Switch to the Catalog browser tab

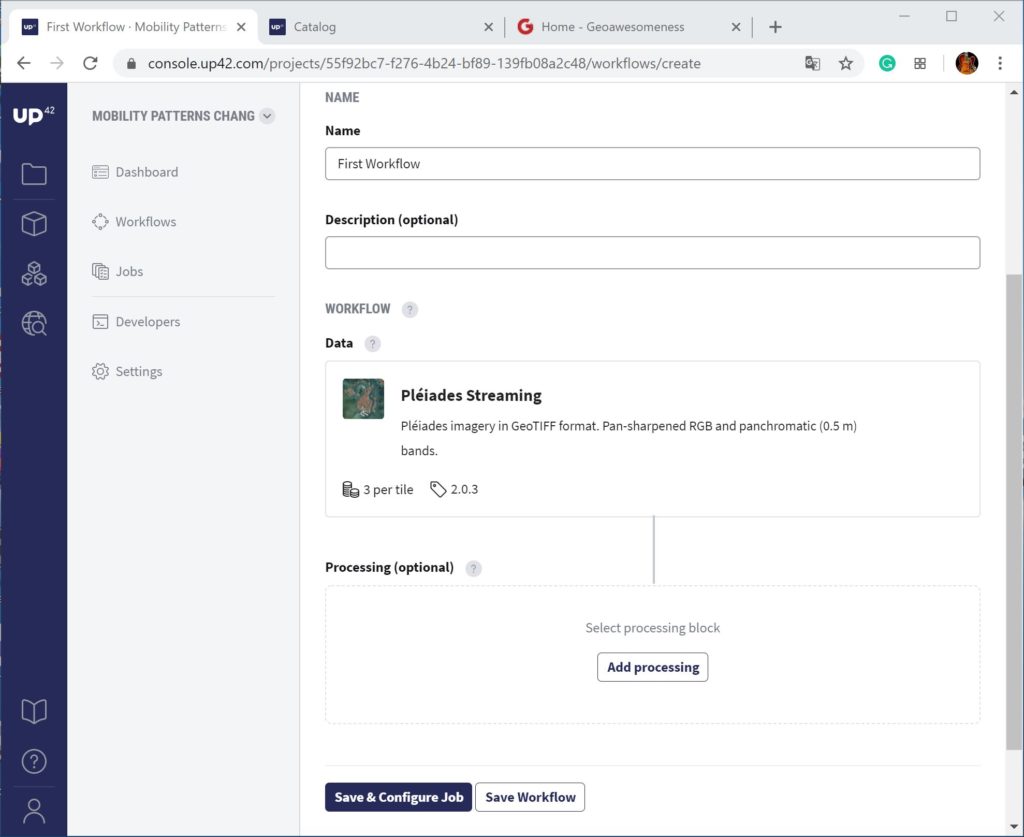pyautogui.click(x=379, y=27)
